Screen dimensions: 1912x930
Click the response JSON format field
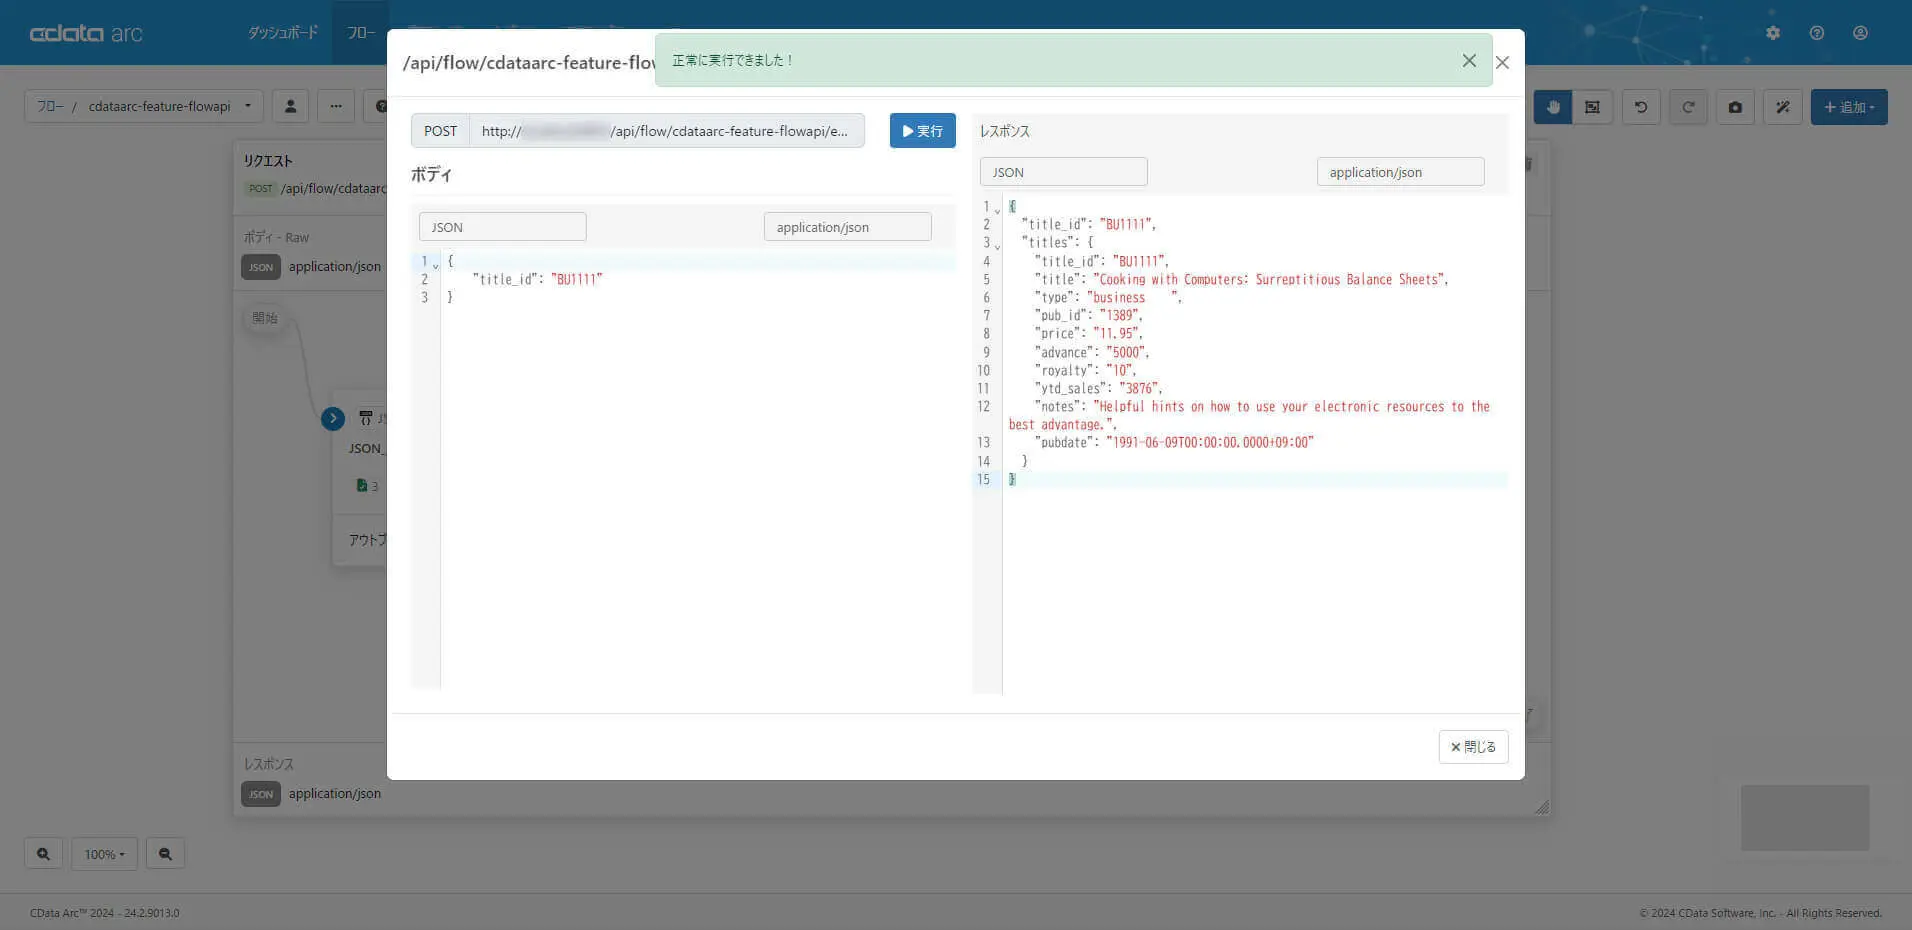[1063, 172]
